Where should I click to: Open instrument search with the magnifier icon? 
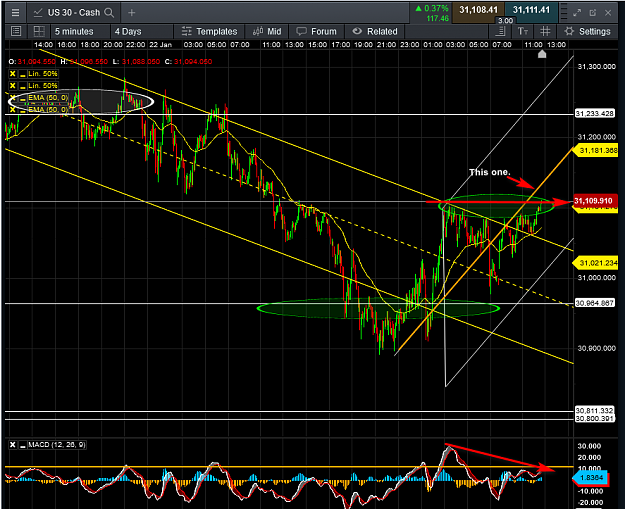tap(109, 13)
